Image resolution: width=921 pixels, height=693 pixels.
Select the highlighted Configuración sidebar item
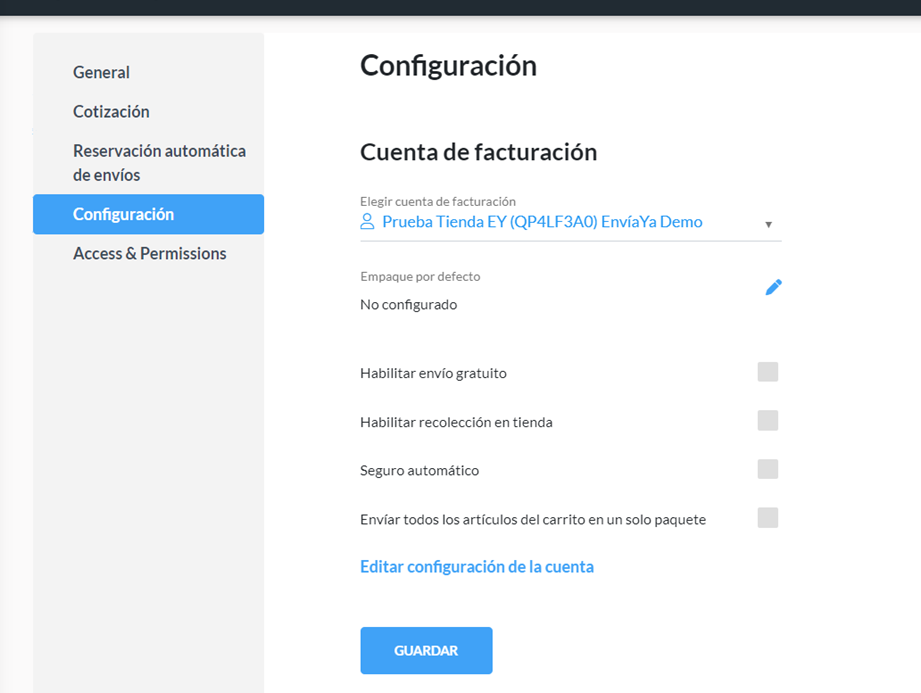(148, 214)
